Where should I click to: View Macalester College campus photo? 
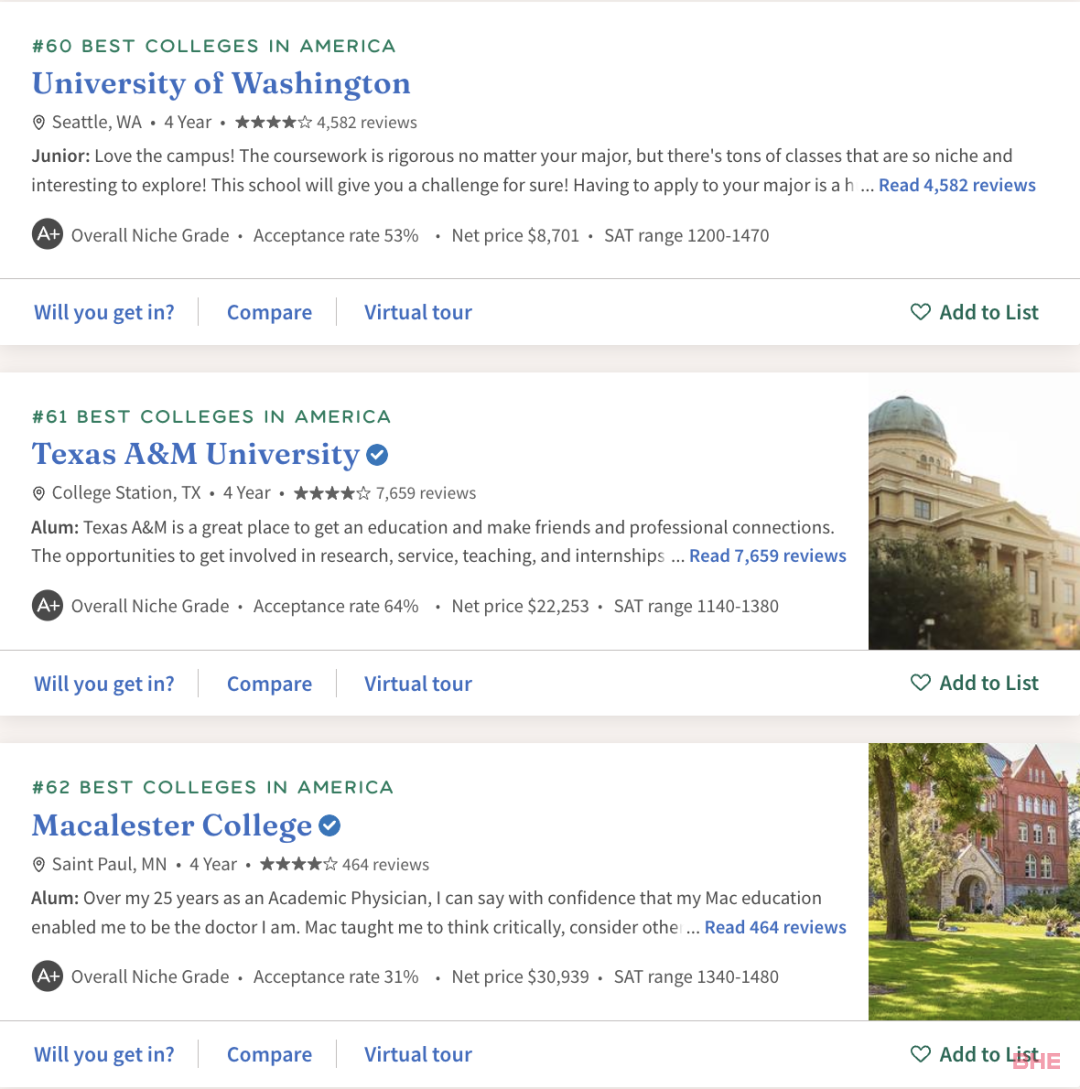974,881
